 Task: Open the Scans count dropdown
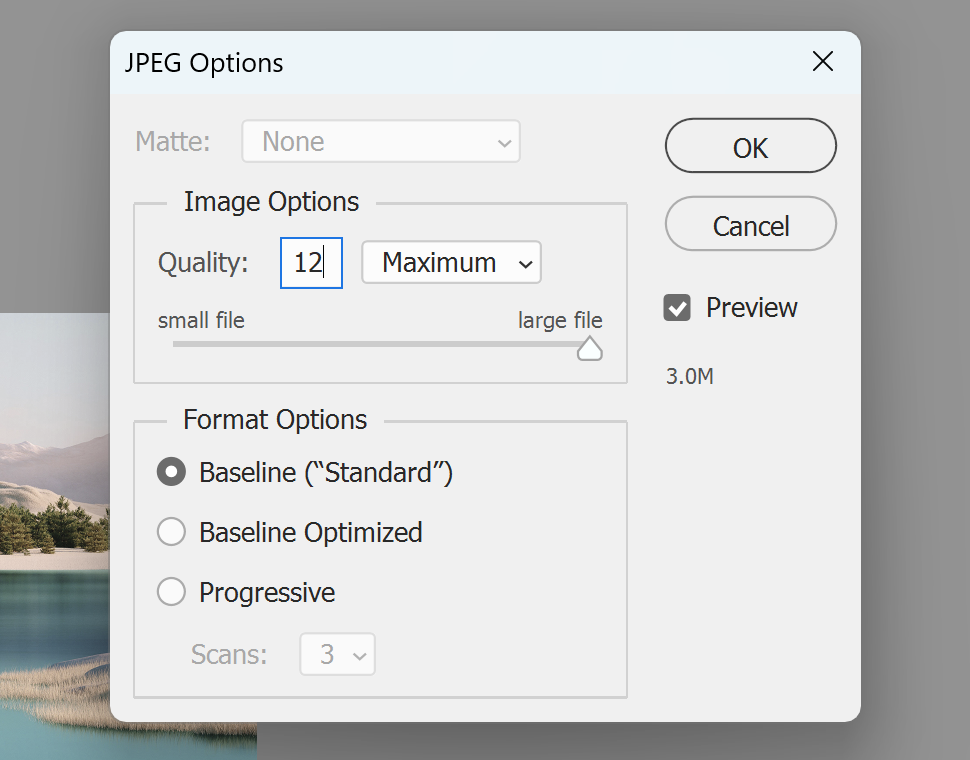point(338,654)
